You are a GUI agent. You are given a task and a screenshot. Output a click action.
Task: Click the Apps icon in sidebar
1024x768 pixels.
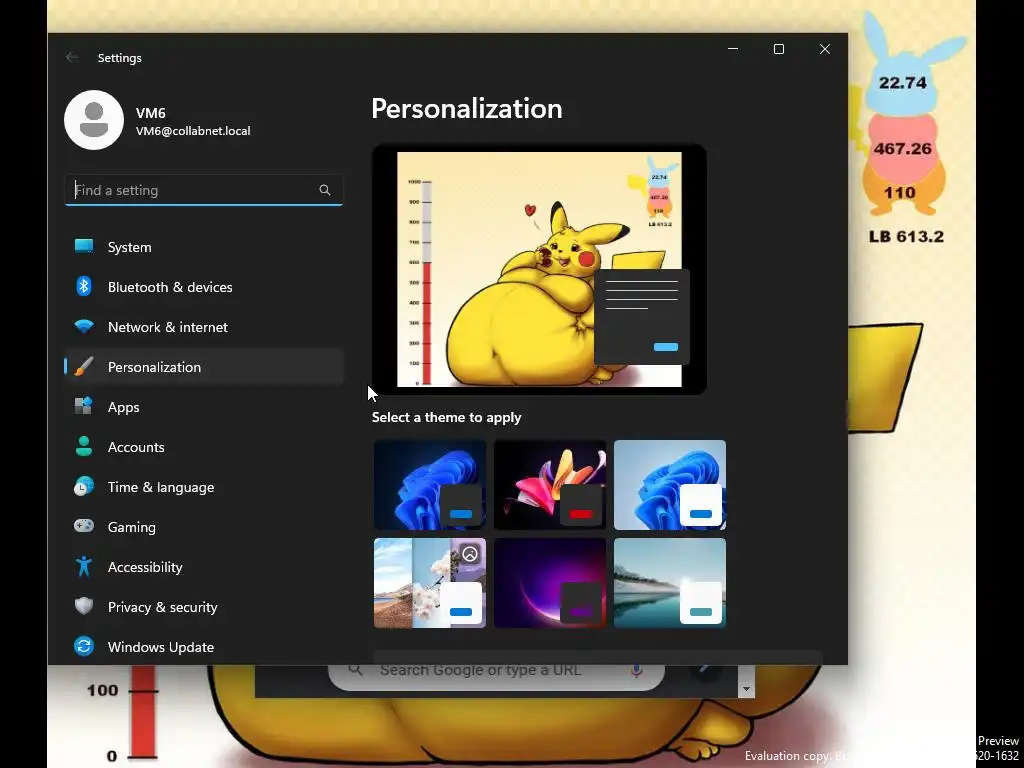[x=84, y=406]
